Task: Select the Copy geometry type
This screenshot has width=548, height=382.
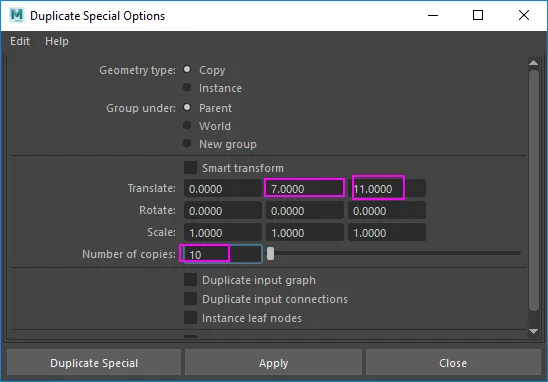Action: click(x=187, y=69)
